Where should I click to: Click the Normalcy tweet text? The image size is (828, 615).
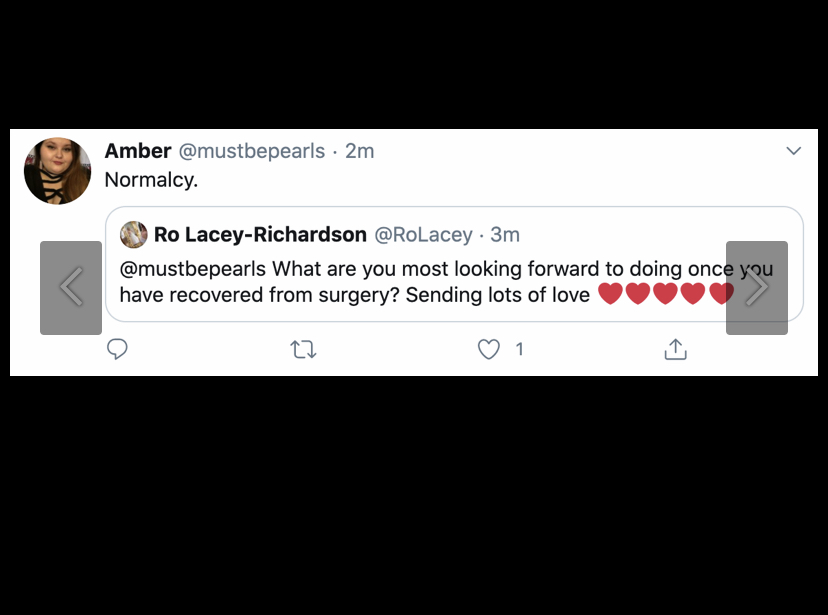[151, 180]
